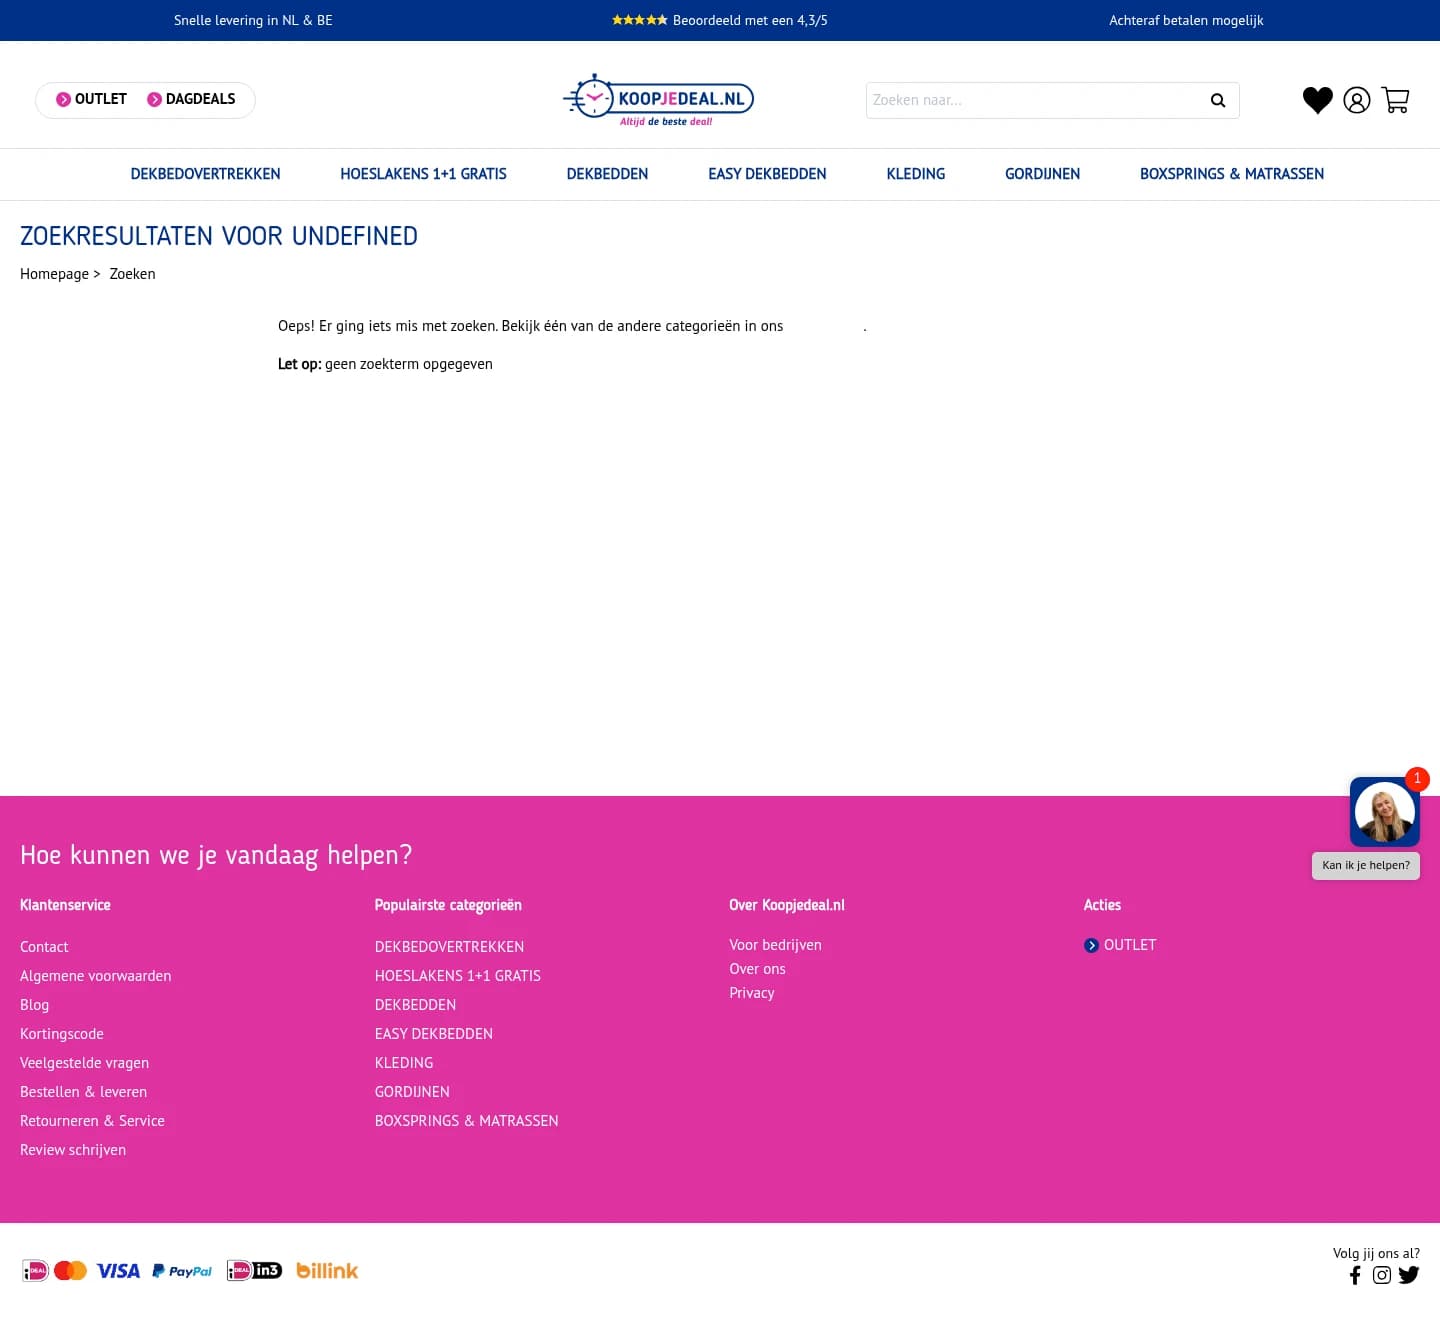Click the search magnifier icon
Image resolution: width=1440 pixels, height=1318 pixels.
[x=1217, y=100]
